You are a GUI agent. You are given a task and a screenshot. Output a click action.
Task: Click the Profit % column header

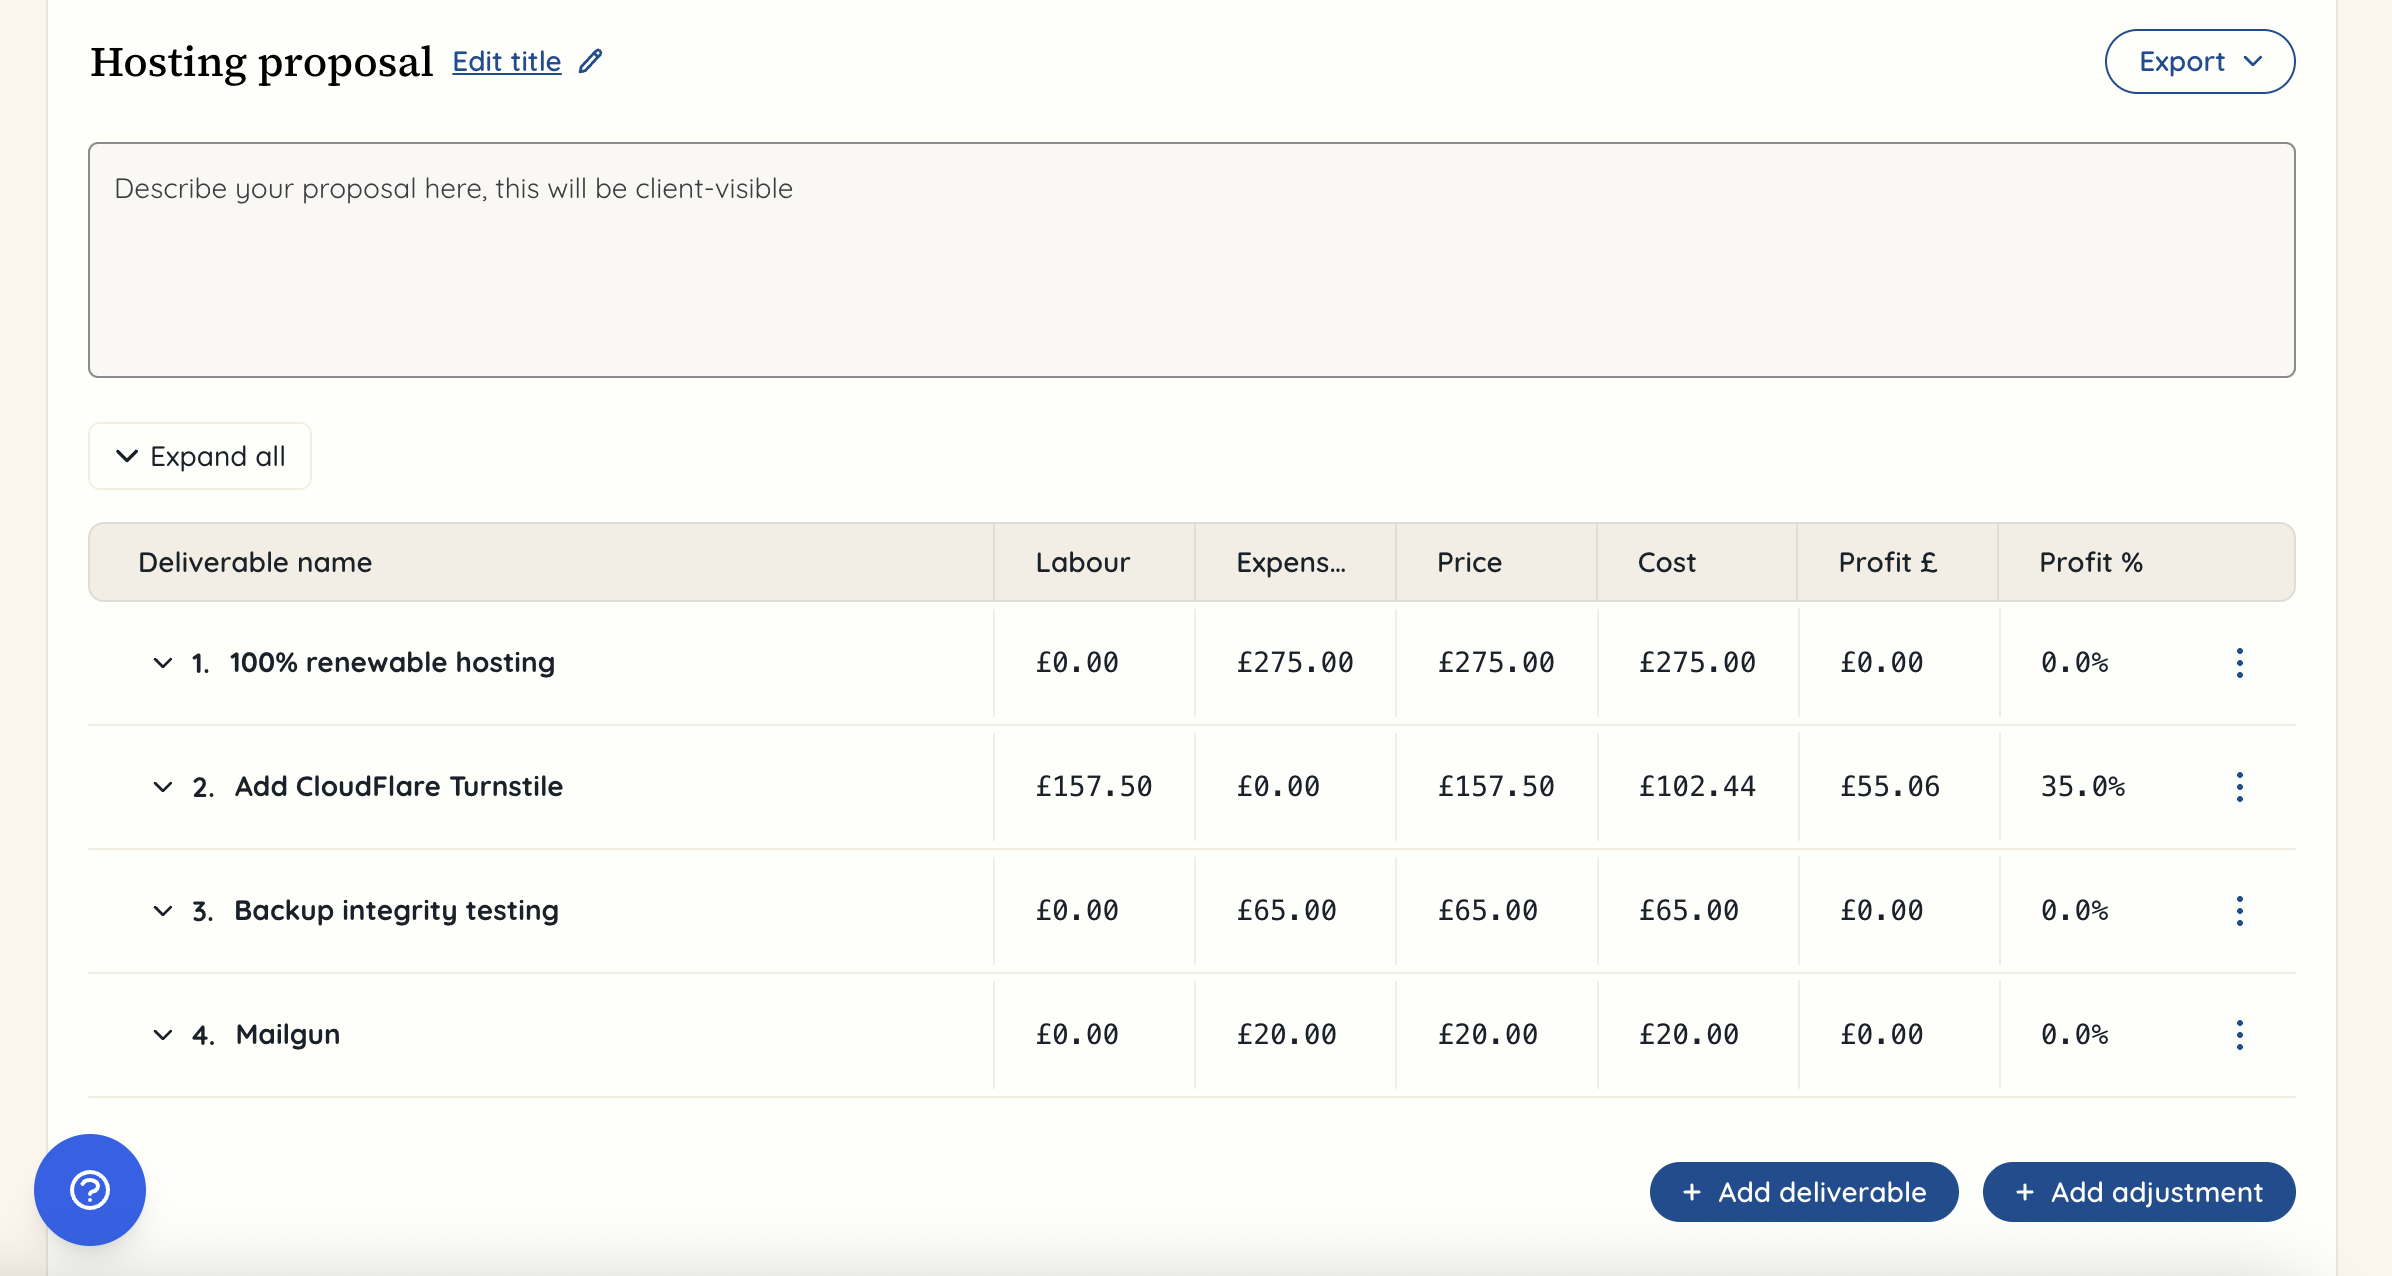click(2091, 562)
